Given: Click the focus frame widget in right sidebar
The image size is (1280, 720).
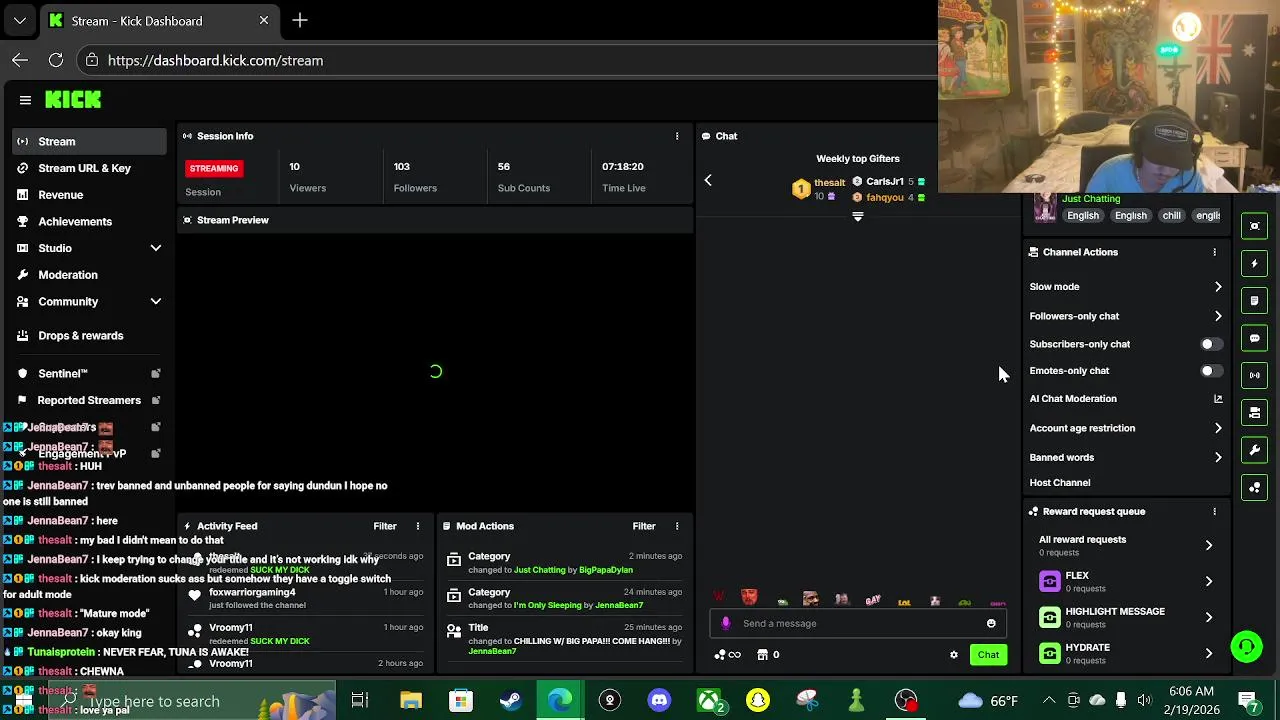Looking at the screenshot, I should pyautogui.click(x=1255, y=226).
